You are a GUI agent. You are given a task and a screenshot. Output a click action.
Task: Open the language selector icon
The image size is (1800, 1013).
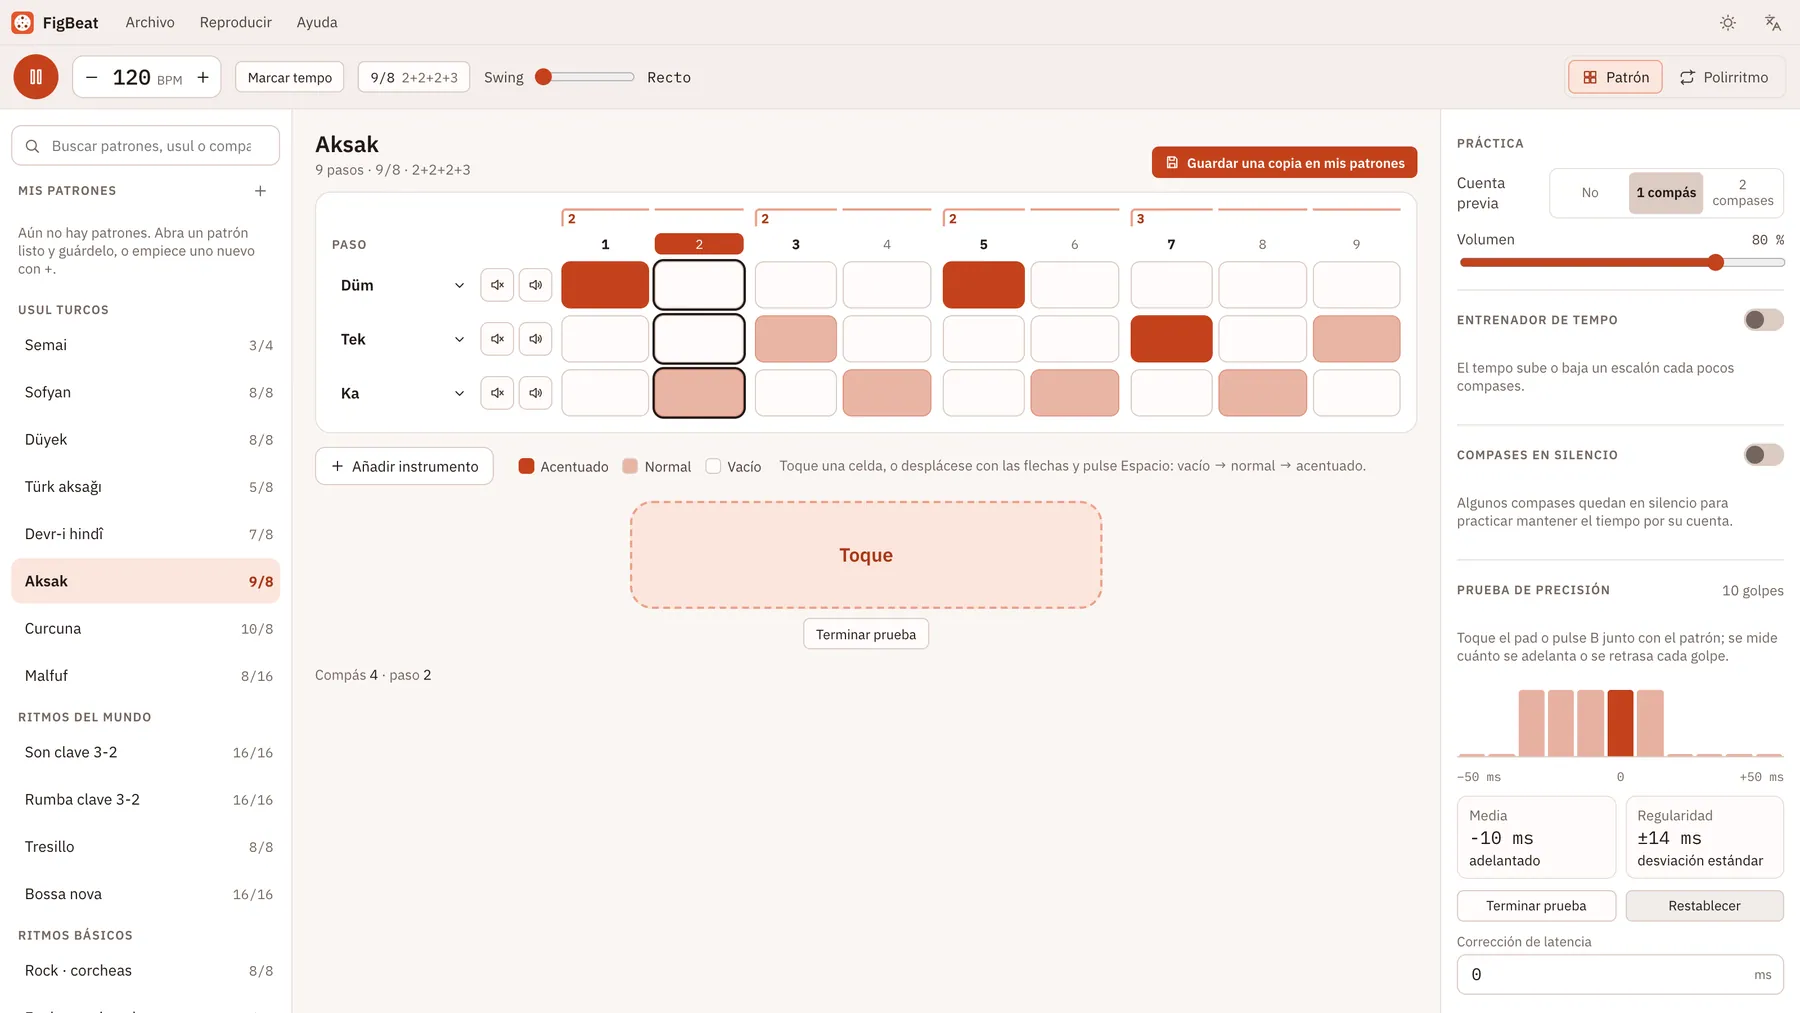pyautogui.click(x=1773, y=23)
